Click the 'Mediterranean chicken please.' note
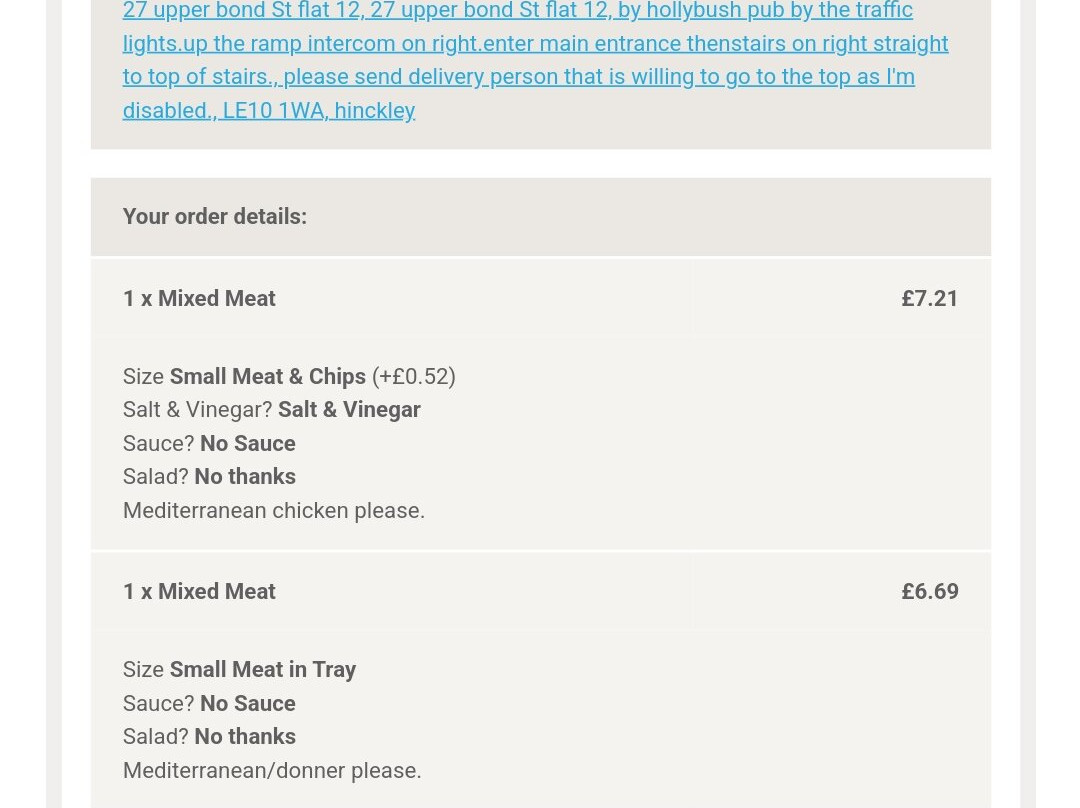 (x=274, y=510)
